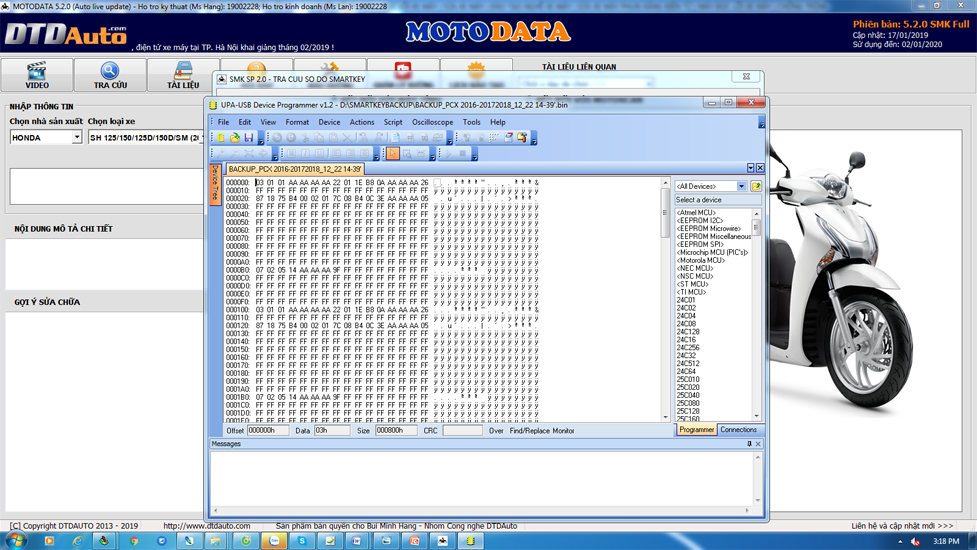This screenshot has height=550, width=977.
Task: Open the www.dtdauto.com link
Action: 207,526
